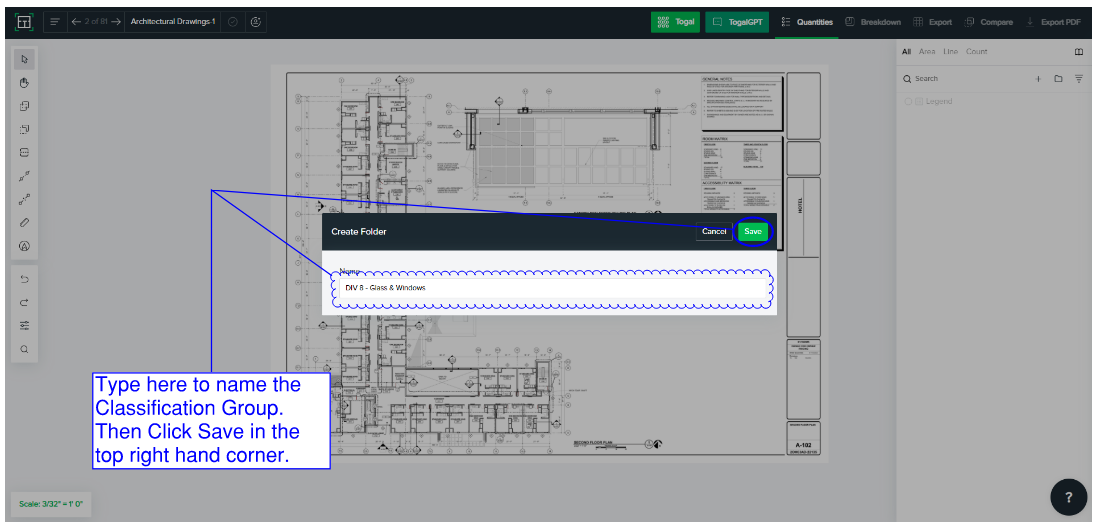Open the adjustment sliders settings icon
Screen dimensions: 1098x528
click(x=24, y=325)
